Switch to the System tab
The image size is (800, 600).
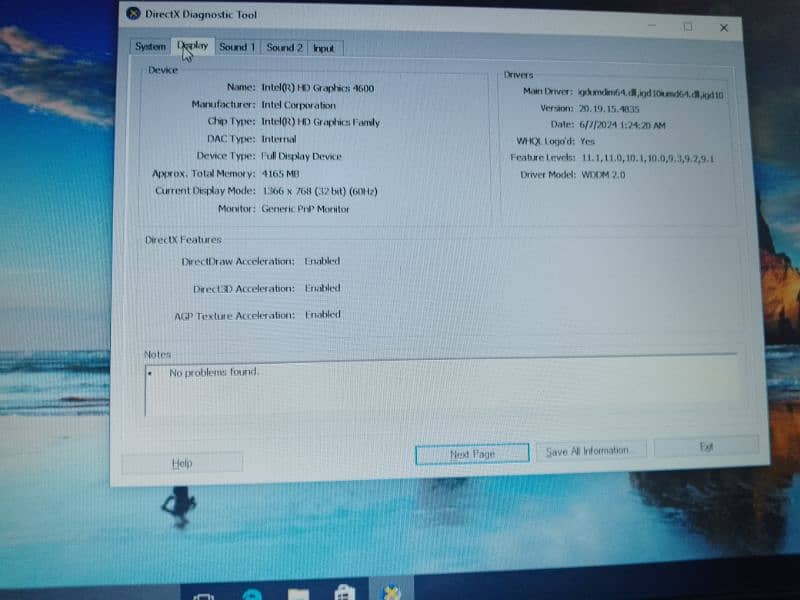pos(150,46)
